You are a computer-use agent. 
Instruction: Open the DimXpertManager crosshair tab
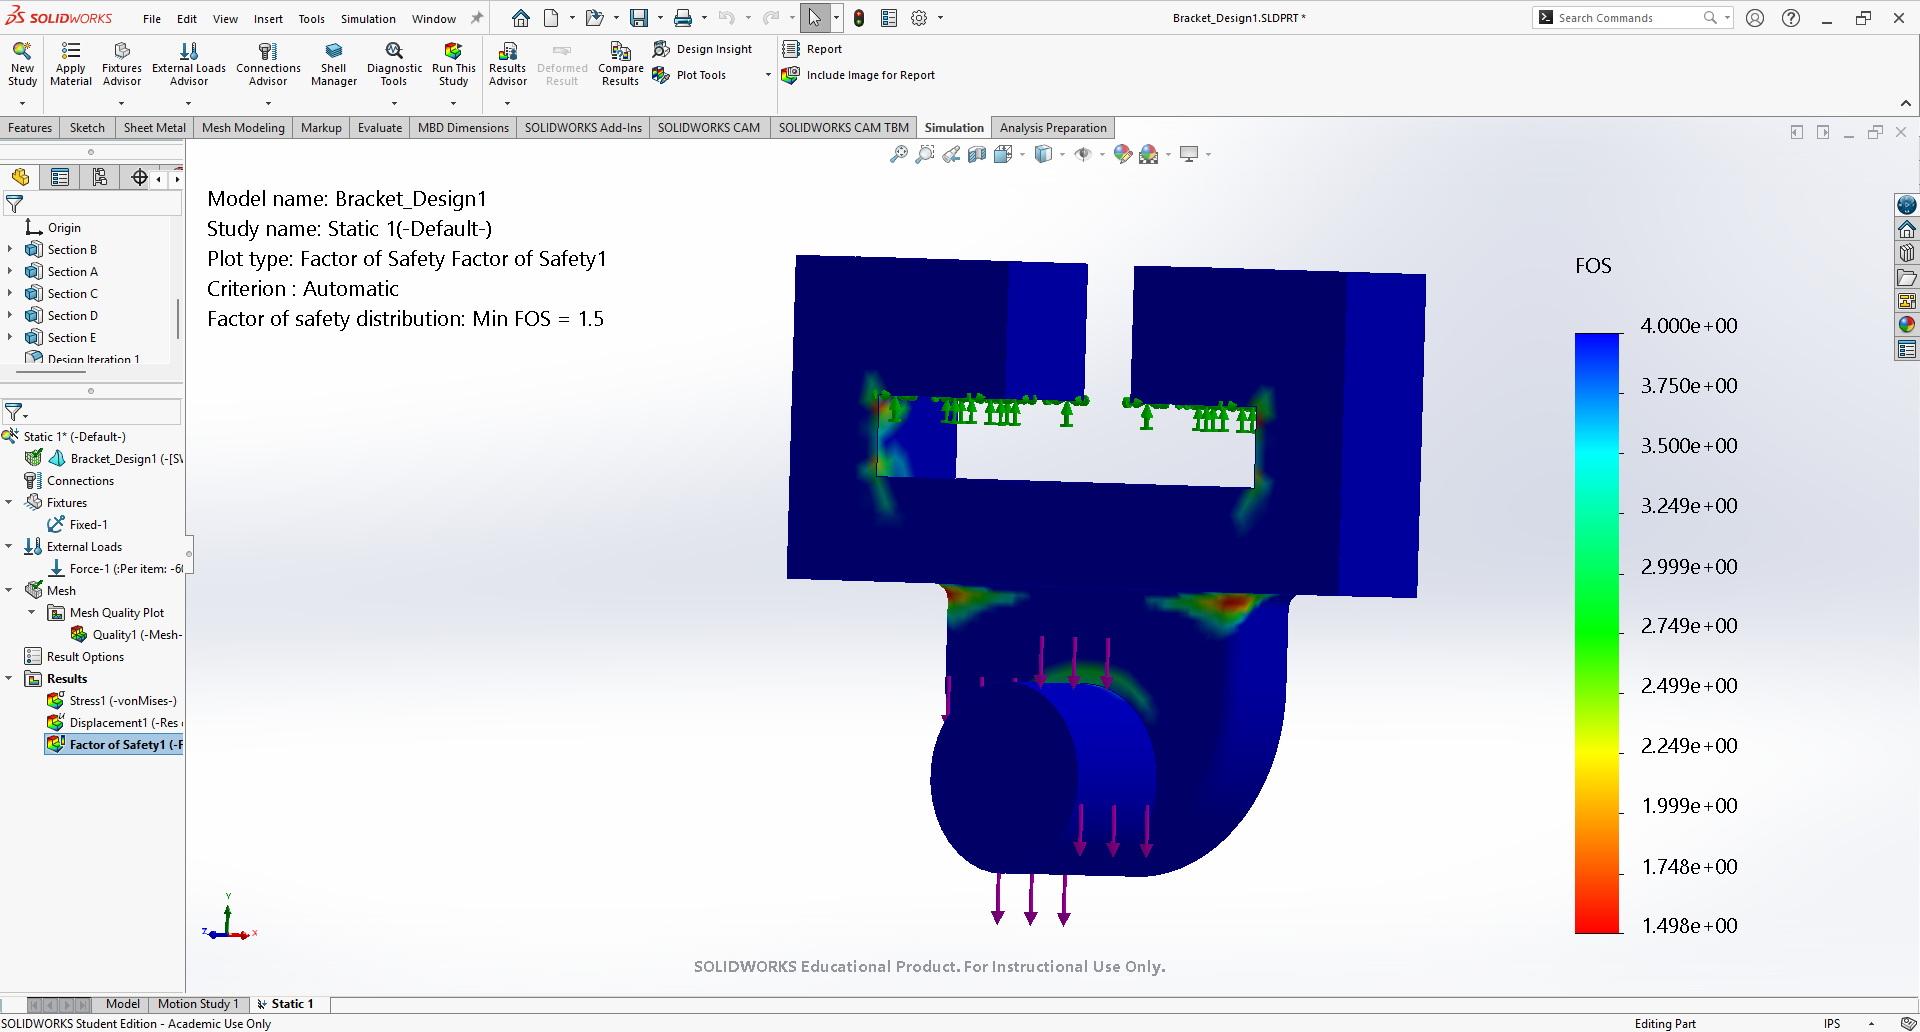pos(139,178)
